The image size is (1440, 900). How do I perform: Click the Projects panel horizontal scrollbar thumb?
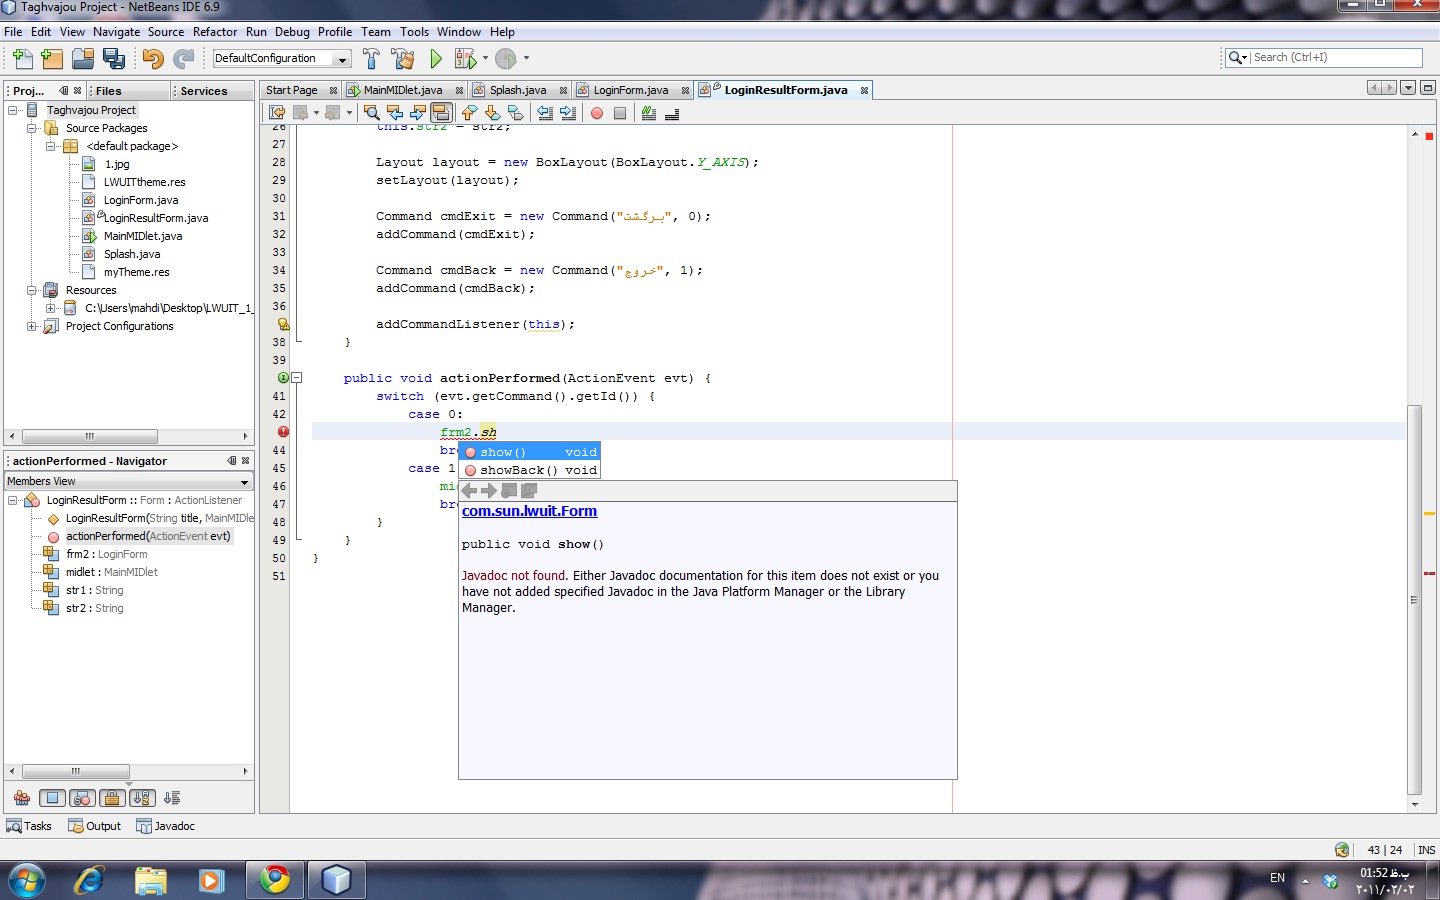pos(90,436)
